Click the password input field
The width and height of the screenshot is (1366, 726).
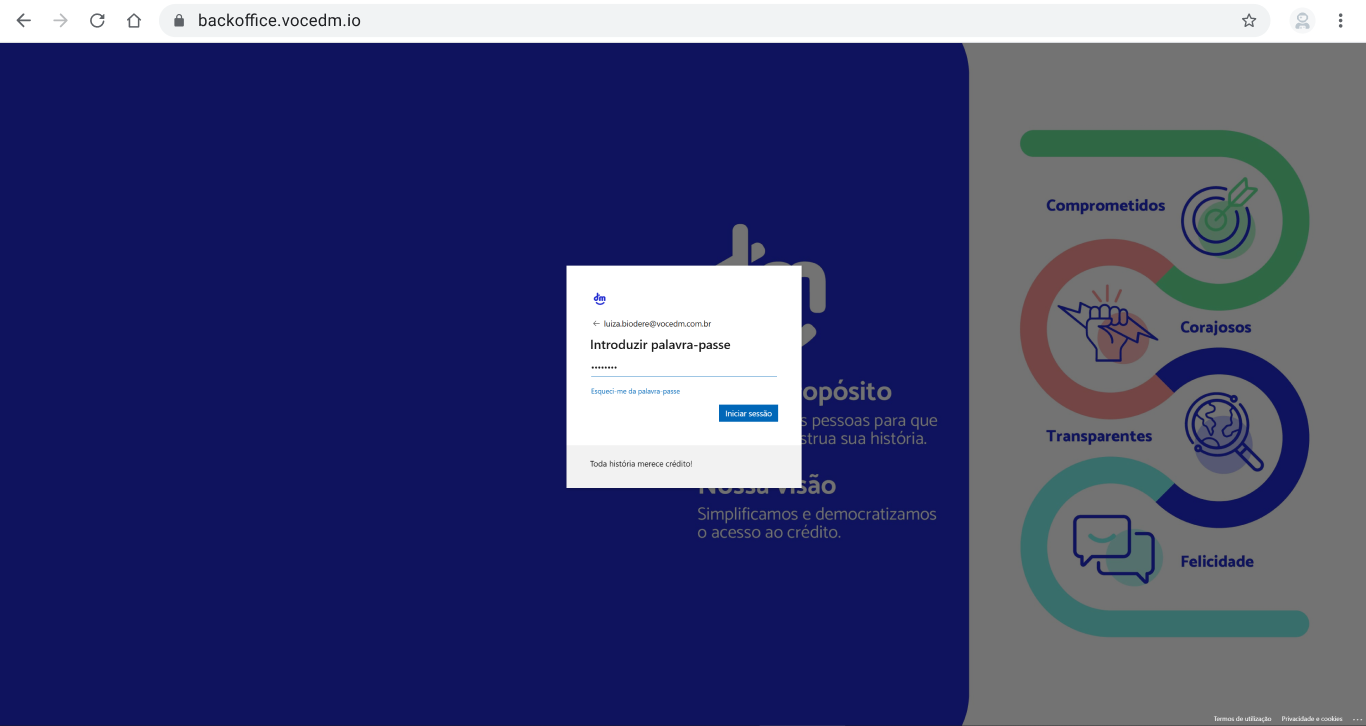pyautogui.click(x=684, y=368)
